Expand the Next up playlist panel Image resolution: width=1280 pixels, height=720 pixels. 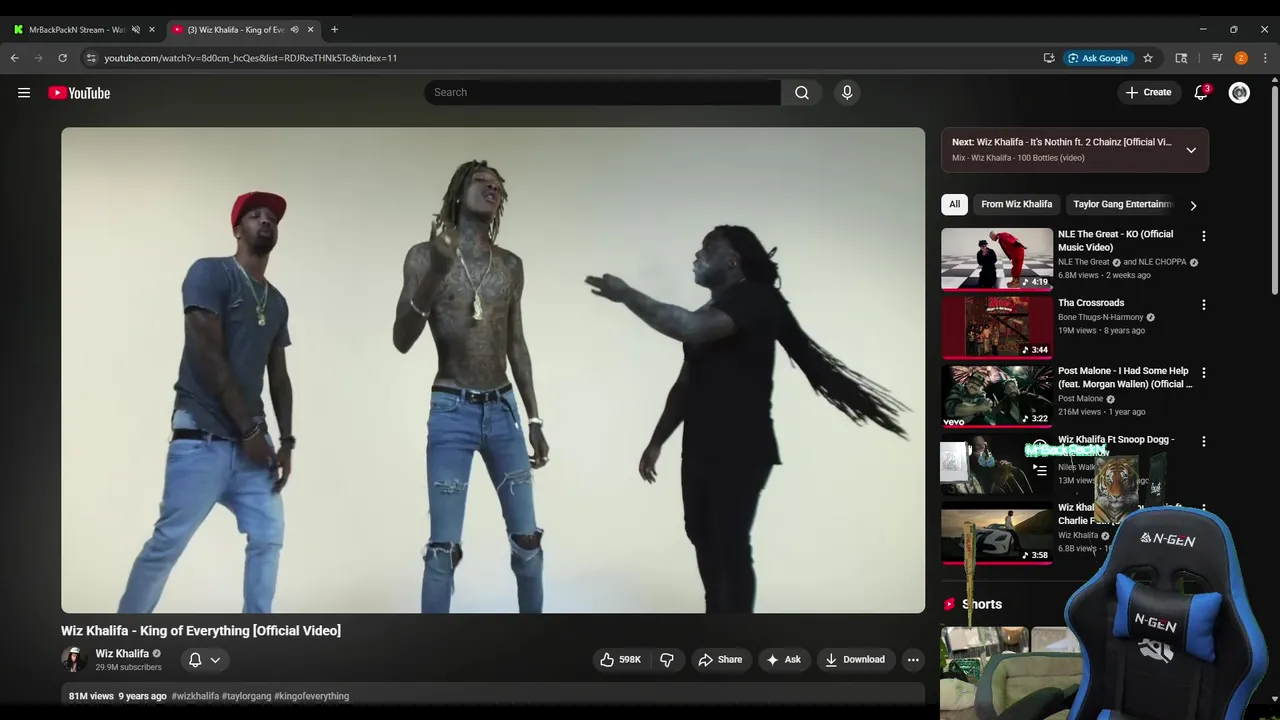1191,150
